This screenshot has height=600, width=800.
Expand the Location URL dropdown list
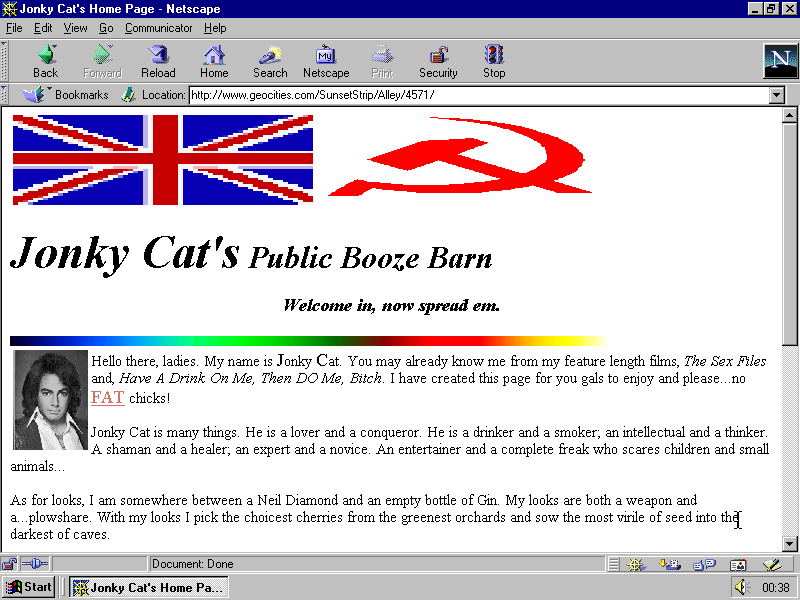(777, 95)
